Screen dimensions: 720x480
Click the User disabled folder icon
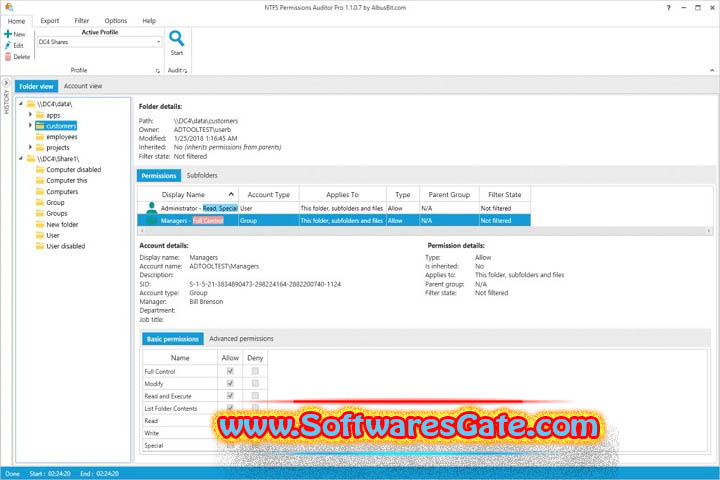[40, 246]
